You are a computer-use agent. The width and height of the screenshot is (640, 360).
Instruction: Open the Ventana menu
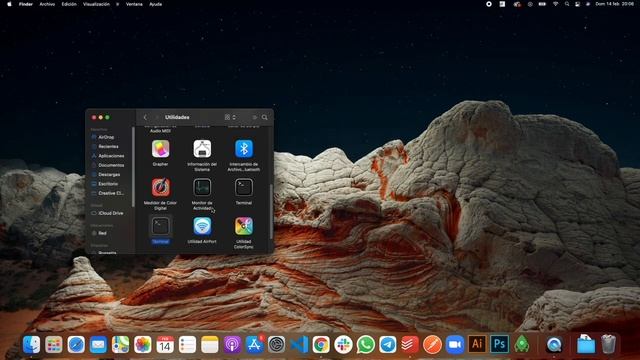click(x=134, y=4)
